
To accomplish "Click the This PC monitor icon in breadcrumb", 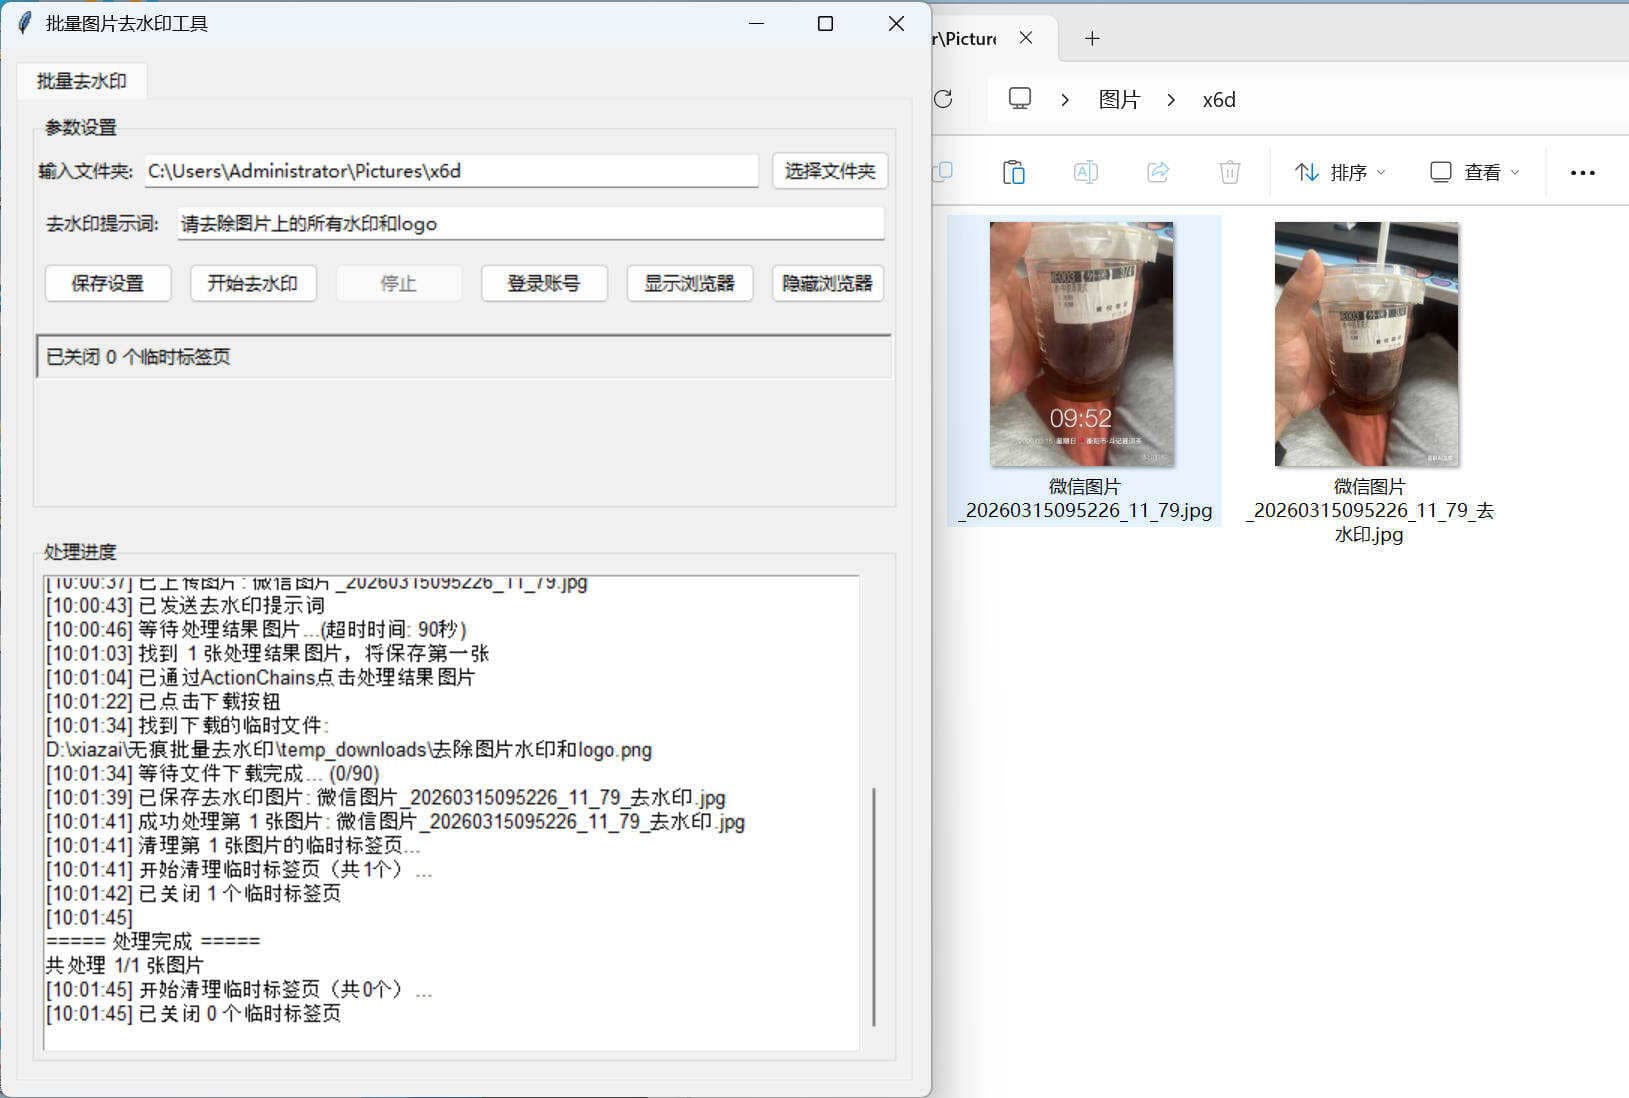I will click(x=1019, y=100).
